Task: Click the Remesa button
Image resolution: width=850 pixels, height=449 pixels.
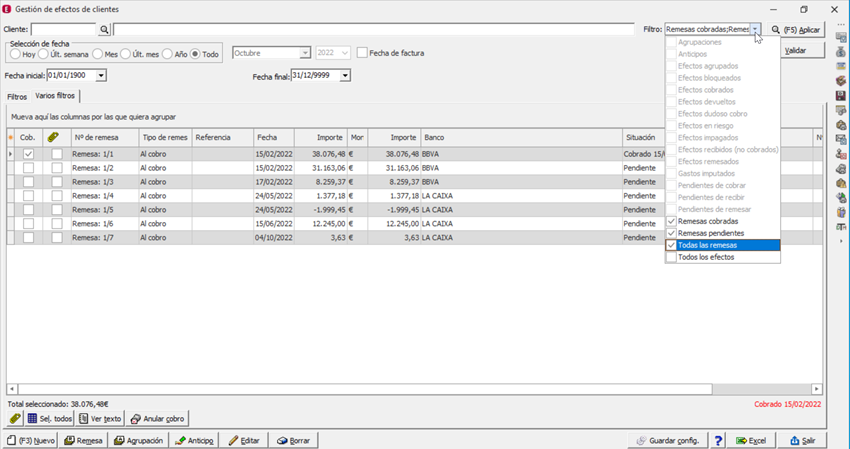Action: tap(83, 440)
